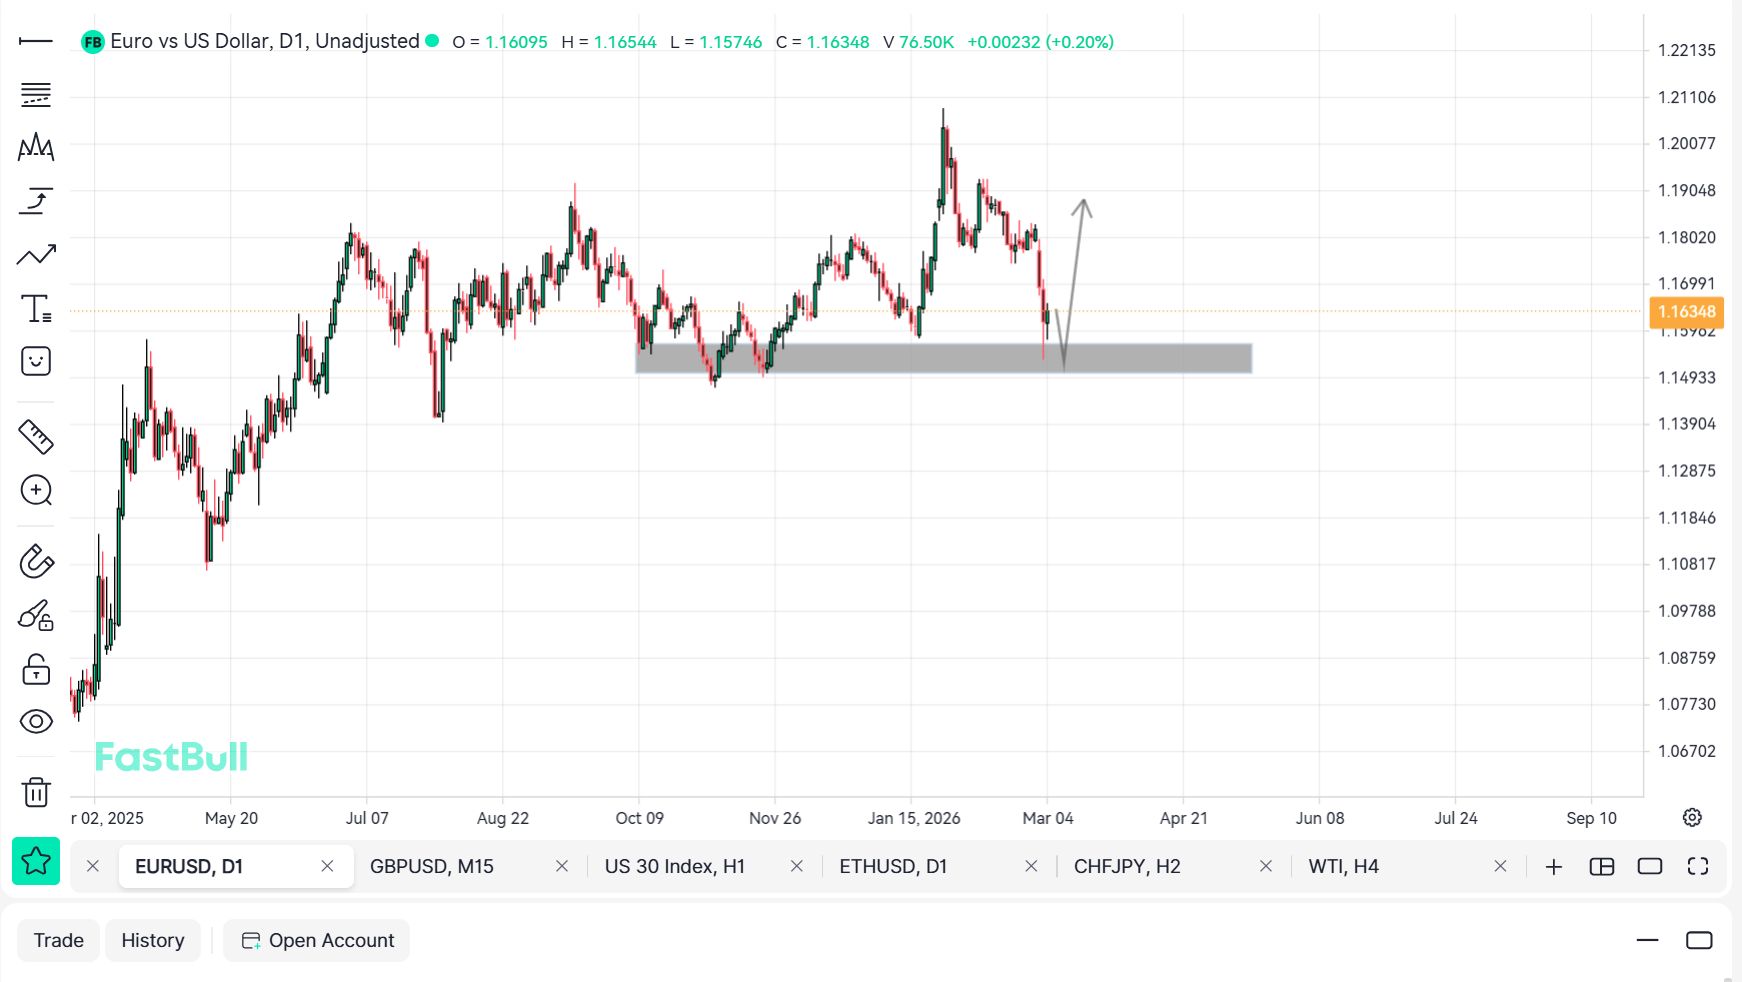Select the horizontal line drawing tool
This screenshot has width=1742, height=982.
point(36,41)
